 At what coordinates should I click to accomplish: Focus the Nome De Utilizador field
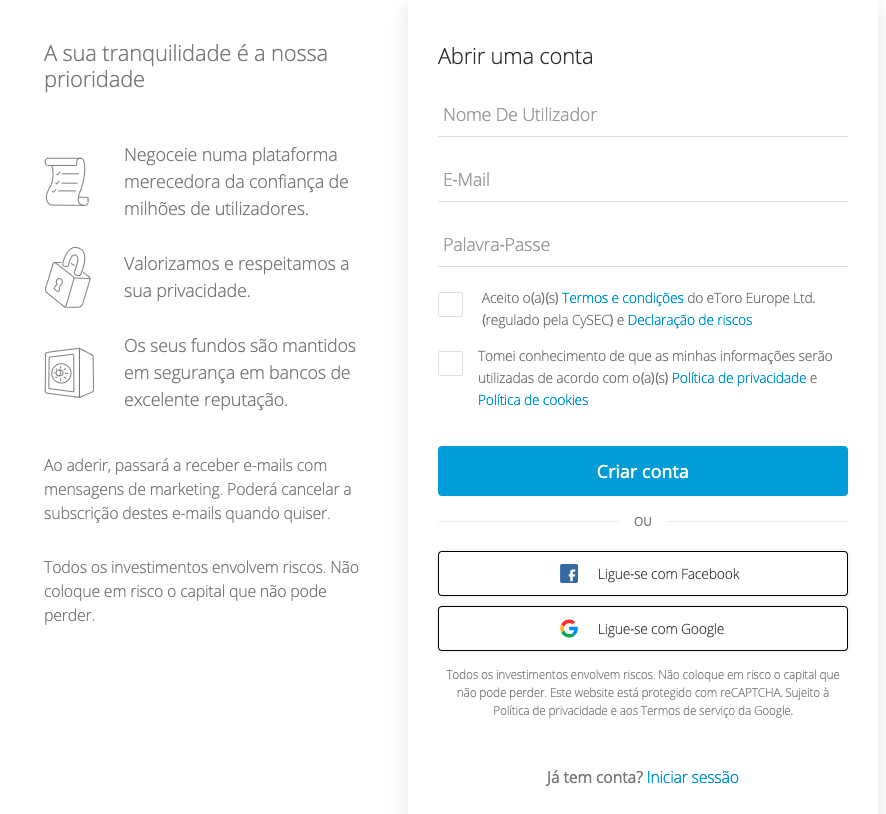[x=642, y=115]
